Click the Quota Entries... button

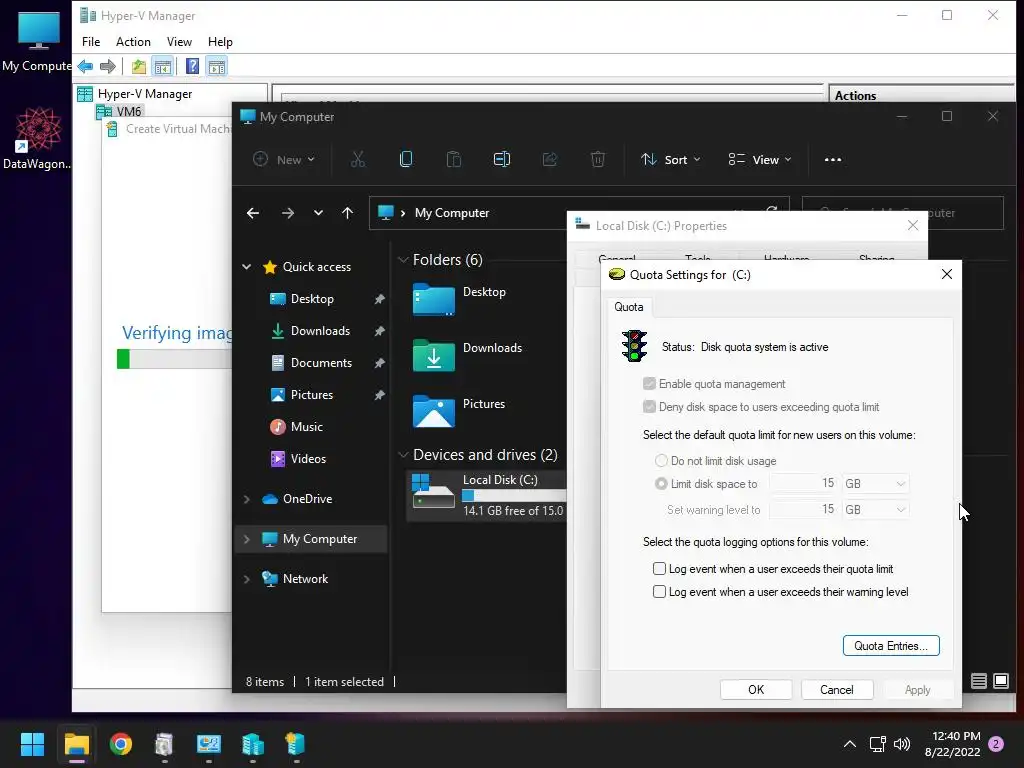891,645
